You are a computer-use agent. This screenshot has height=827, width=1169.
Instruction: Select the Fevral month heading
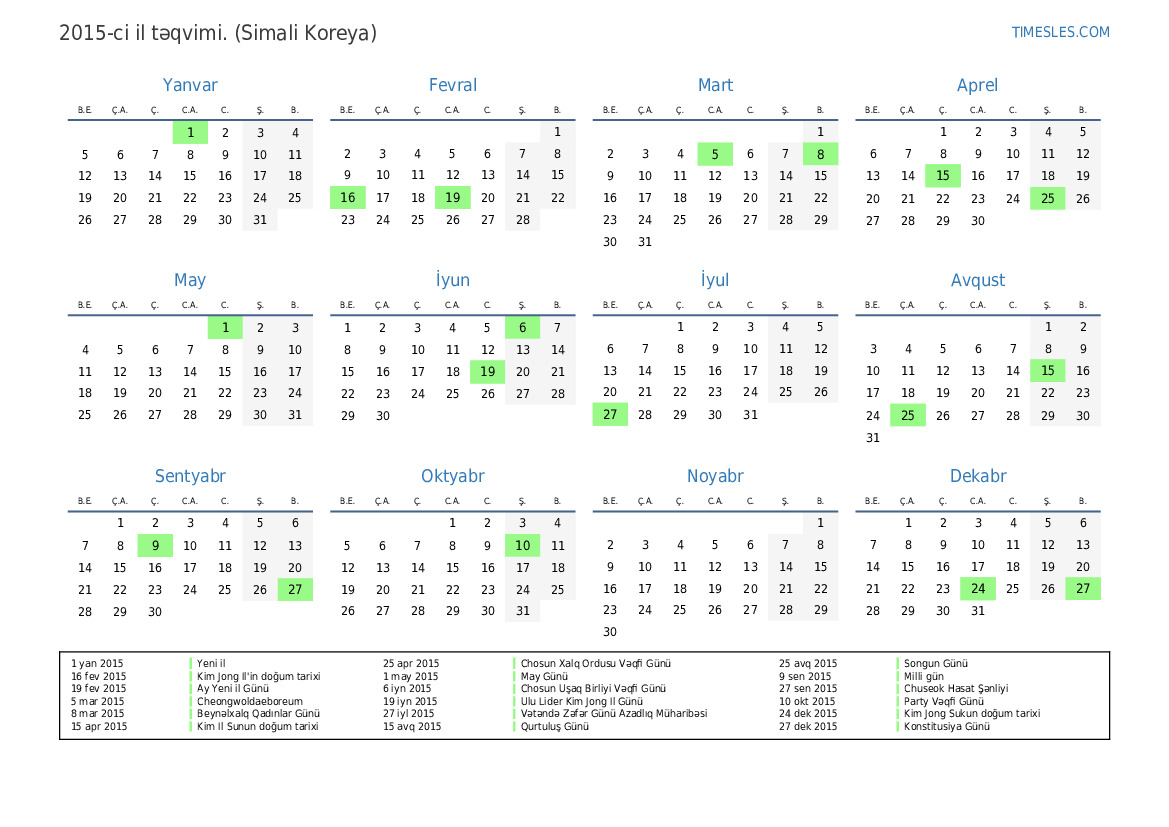pyautogui.click(x=453, y=85)
